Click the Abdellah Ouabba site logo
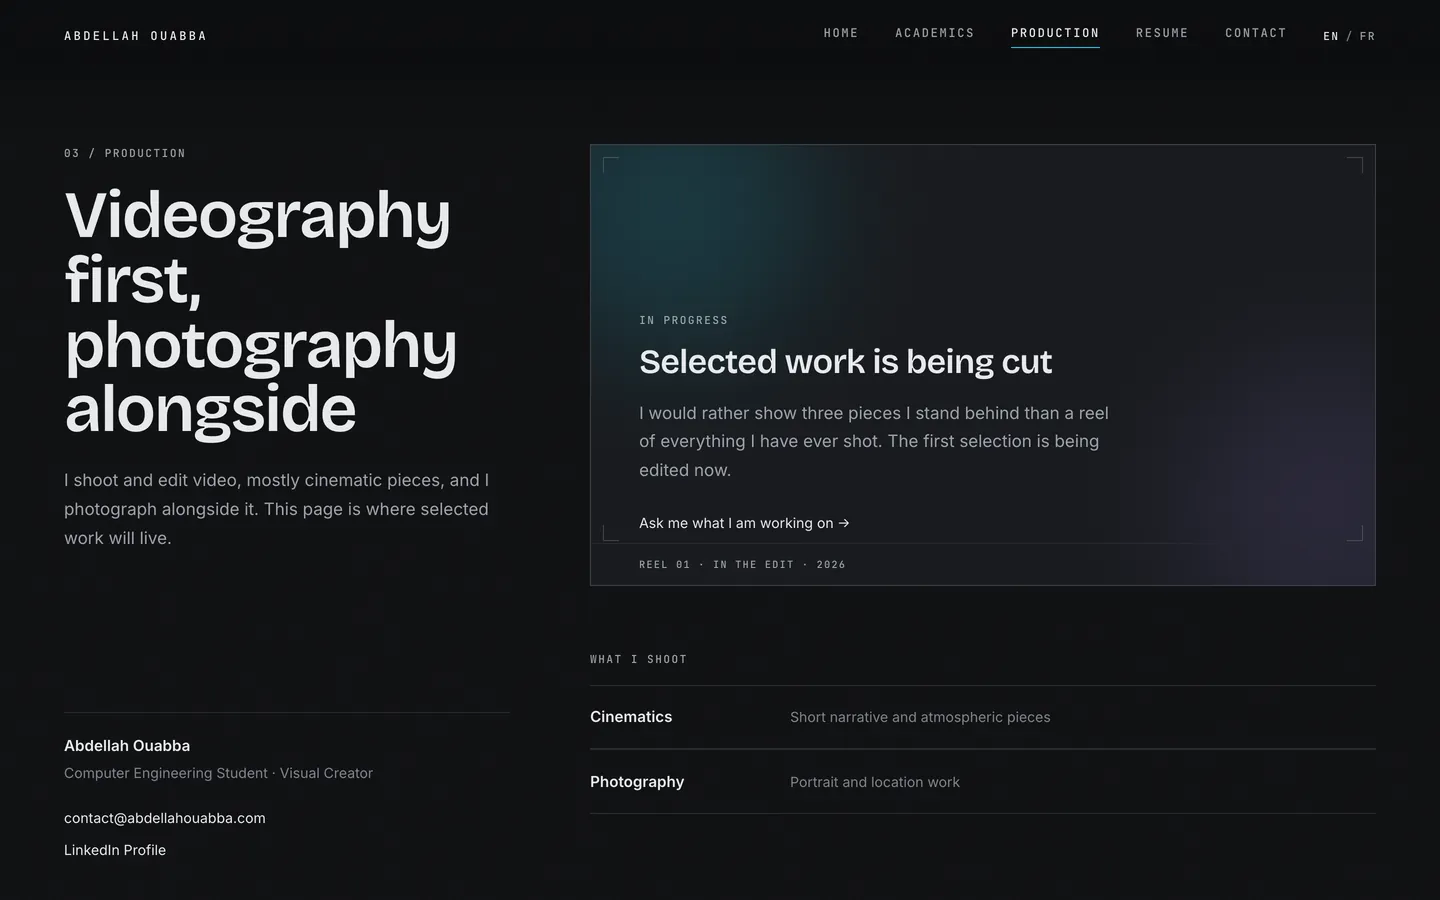Screen dimensions: 1440x900 coord(135,36)
